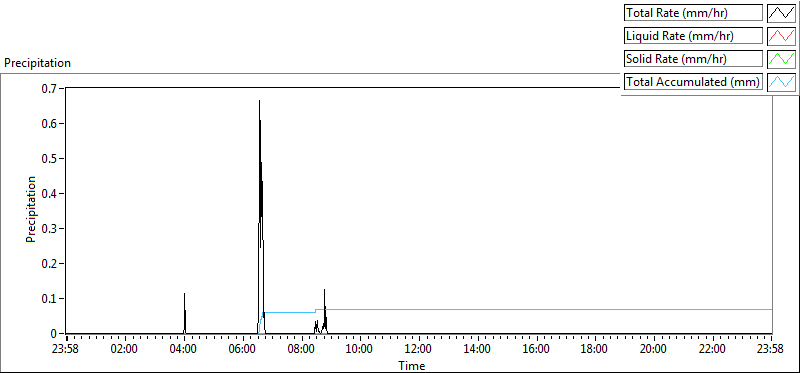
Task: Click the 08:00 time label
Action: pos(302,350)
